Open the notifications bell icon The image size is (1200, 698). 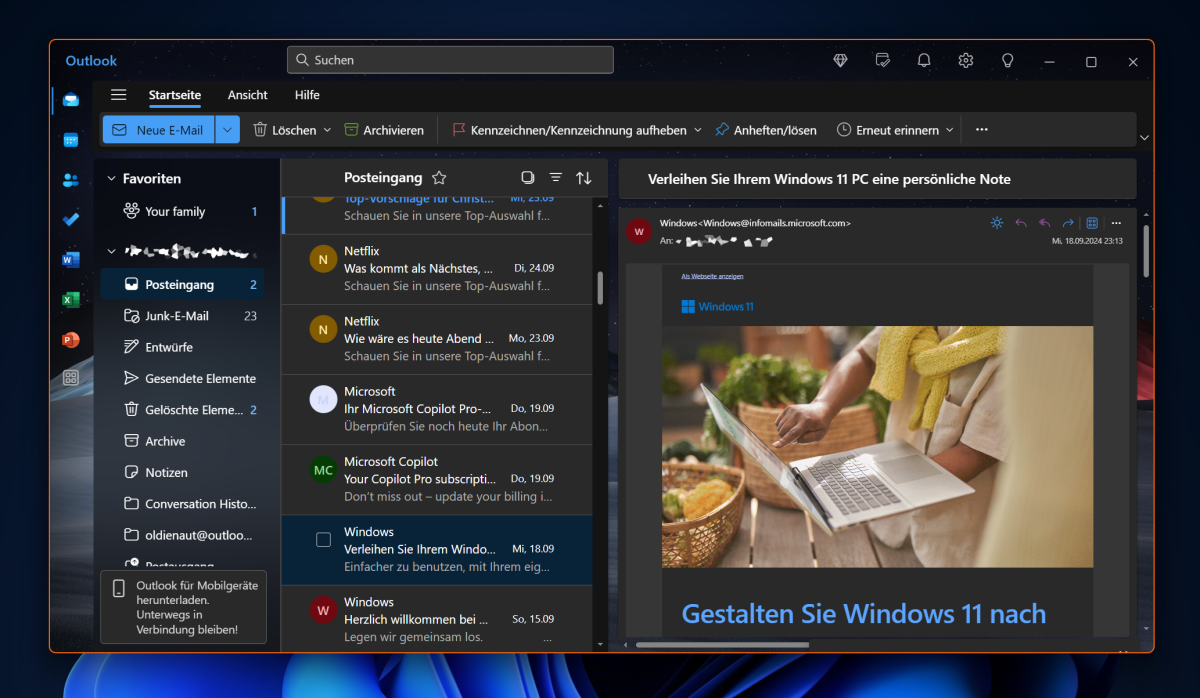(x=923, y=60)
